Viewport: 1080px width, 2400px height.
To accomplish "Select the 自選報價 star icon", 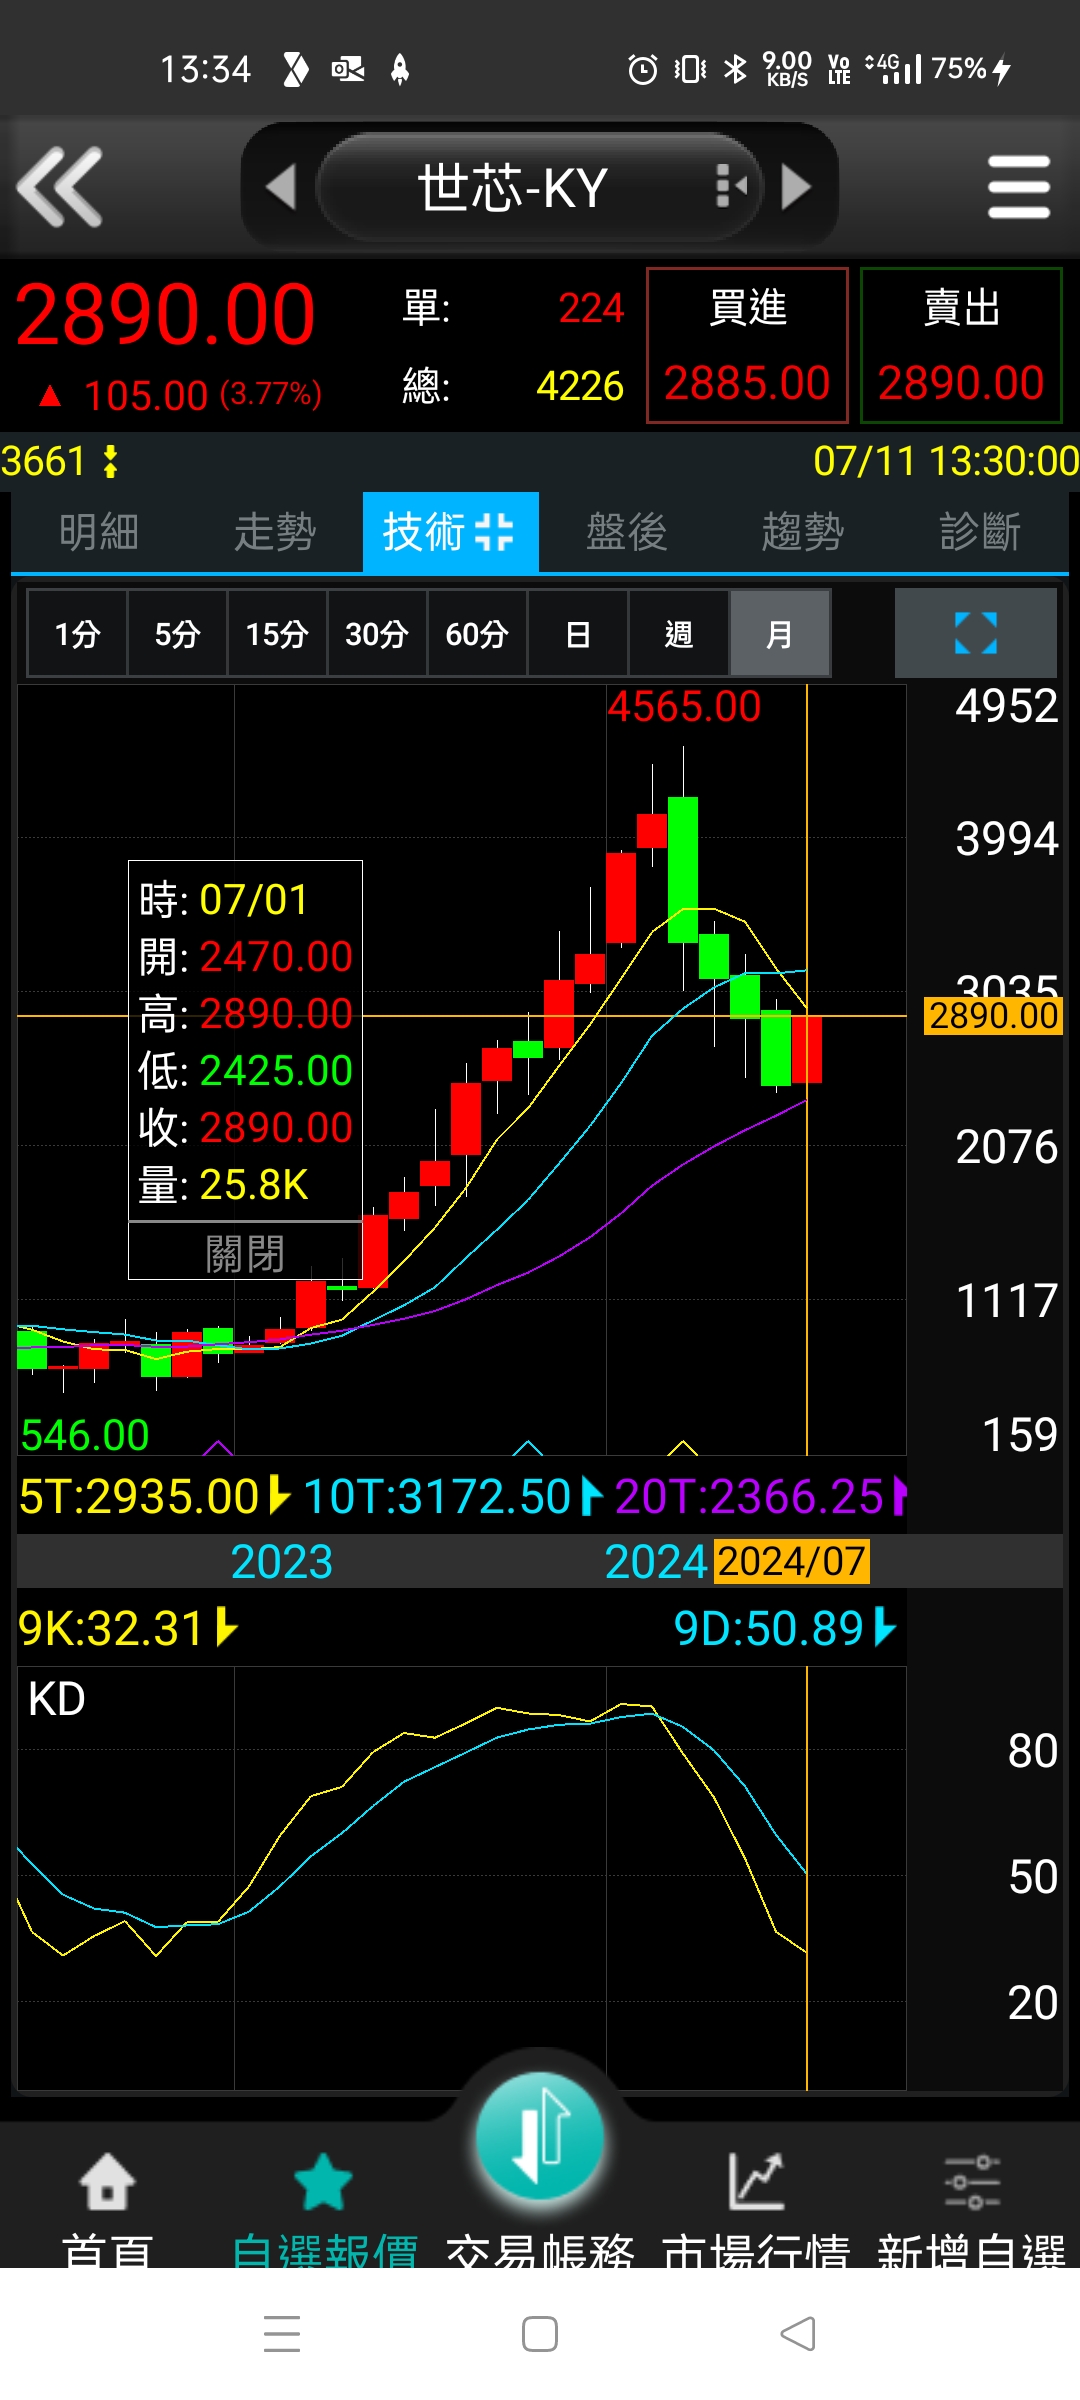I will click(323, 2182).
